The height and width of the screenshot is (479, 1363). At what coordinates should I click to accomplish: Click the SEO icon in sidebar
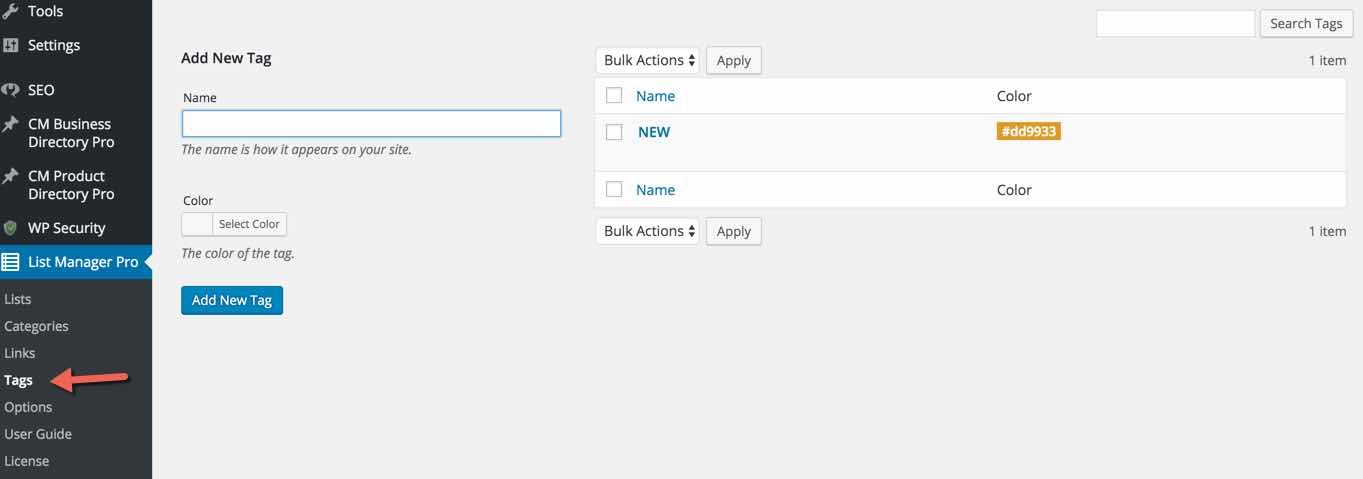(11, 90)
